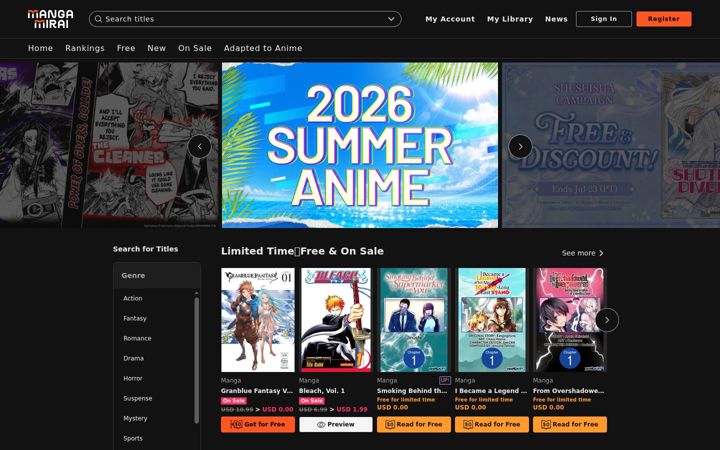This screenshot has height=450, width=720.
Task: Open My Account page
Action: (x=450, y=19)
